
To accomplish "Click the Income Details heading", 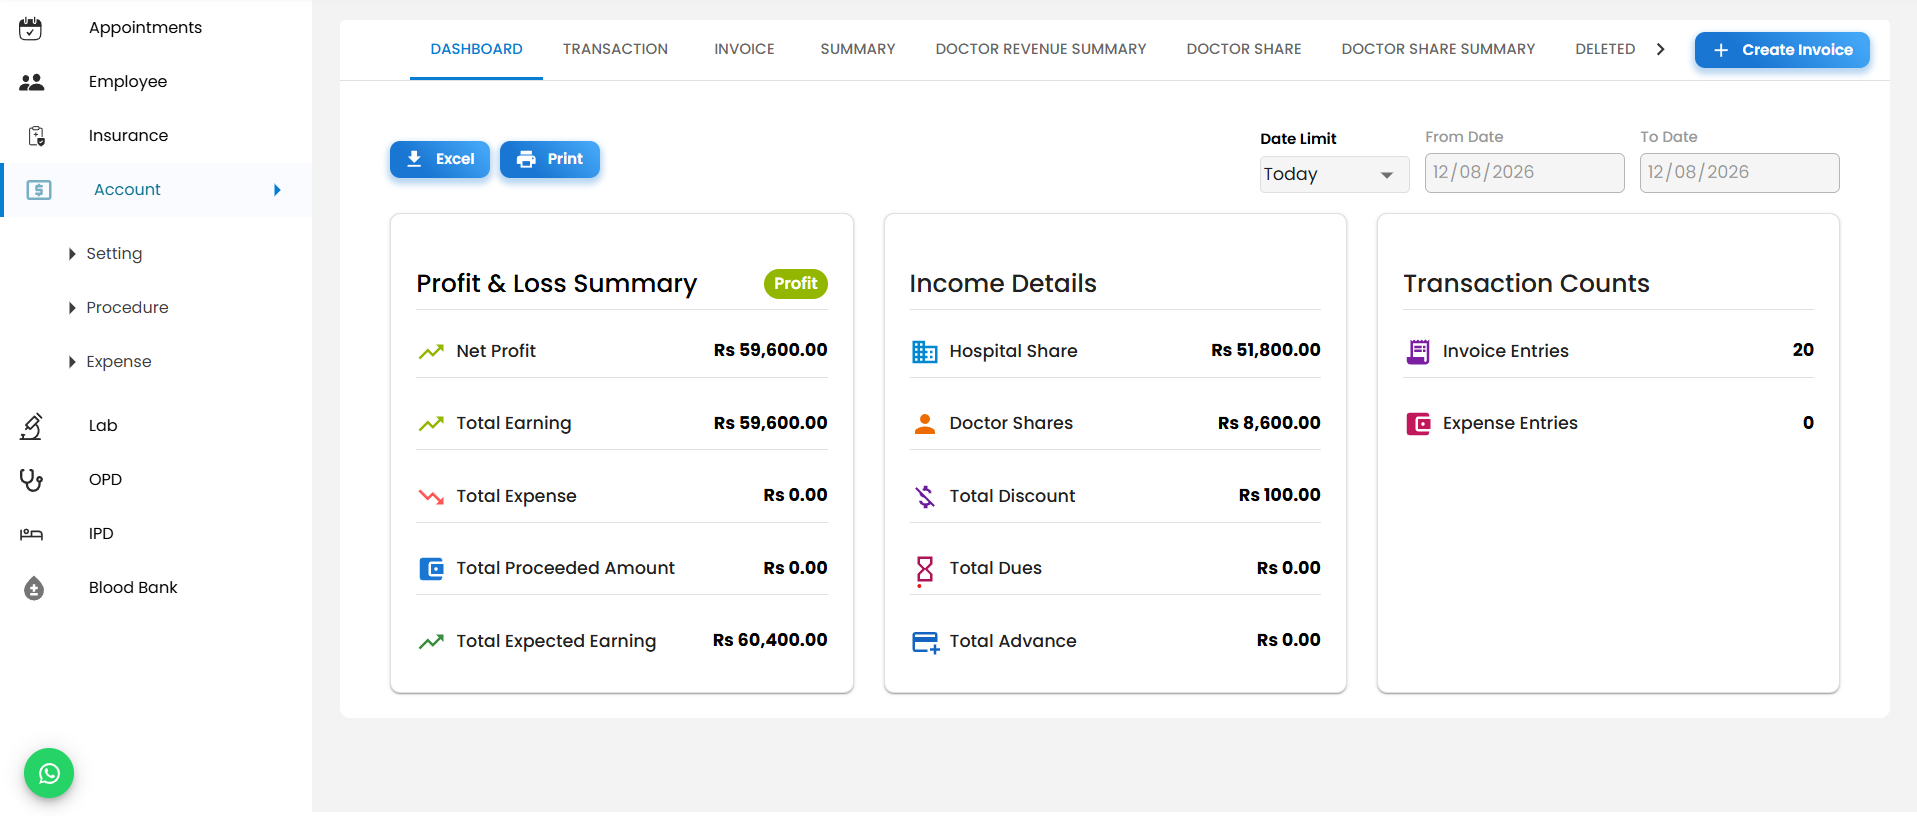I will 1003,284.
